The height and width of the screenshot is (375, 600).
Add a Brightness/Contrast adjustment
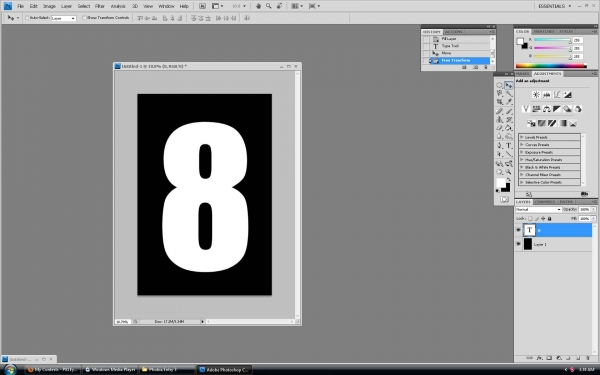[x=536, y=95]
